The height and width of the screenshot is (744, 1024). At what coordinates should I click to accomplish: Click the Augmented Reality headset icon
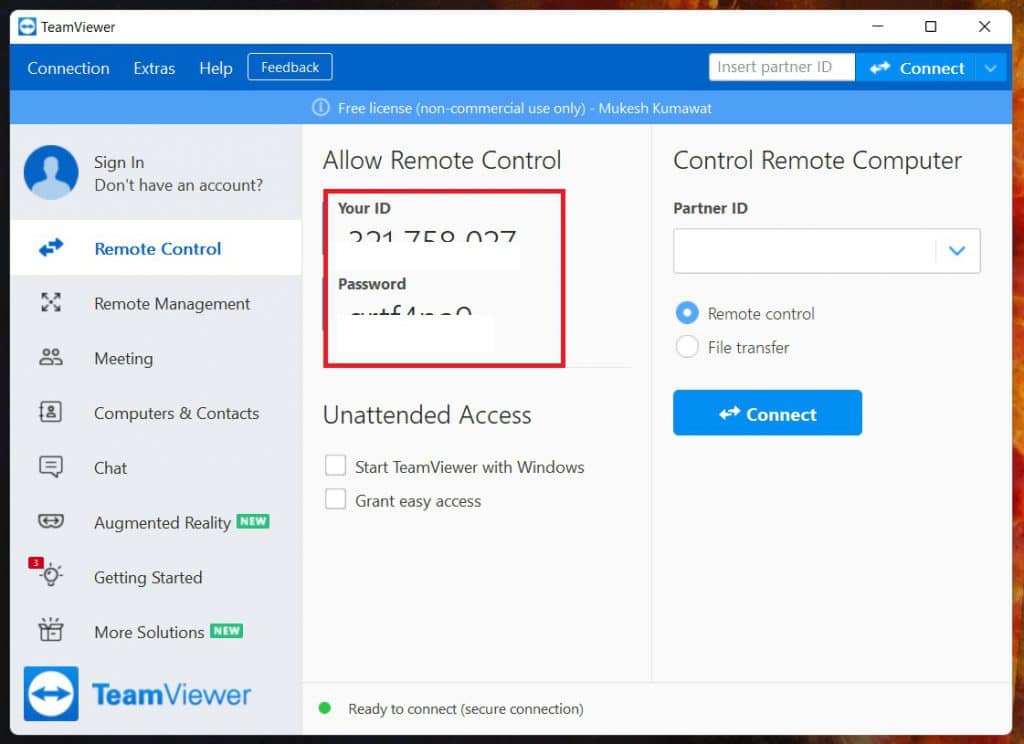pos(51,521)
